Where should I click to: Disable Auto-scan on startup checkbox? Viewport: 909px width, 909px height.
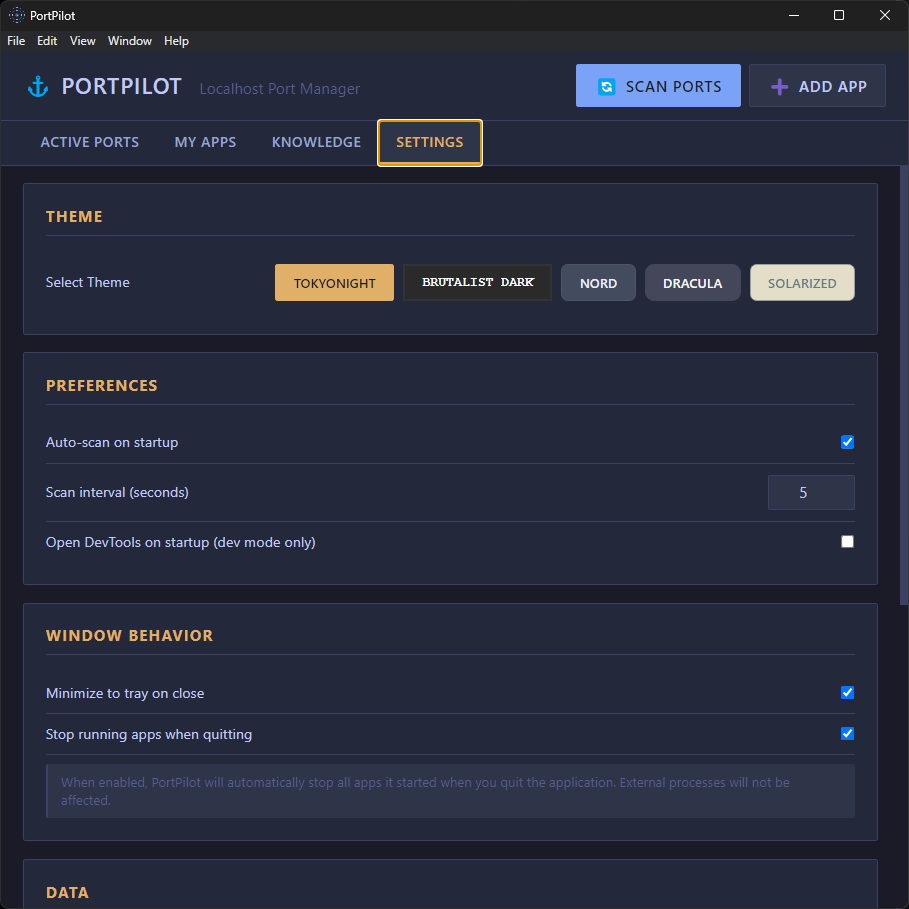(x=847, y=442)
